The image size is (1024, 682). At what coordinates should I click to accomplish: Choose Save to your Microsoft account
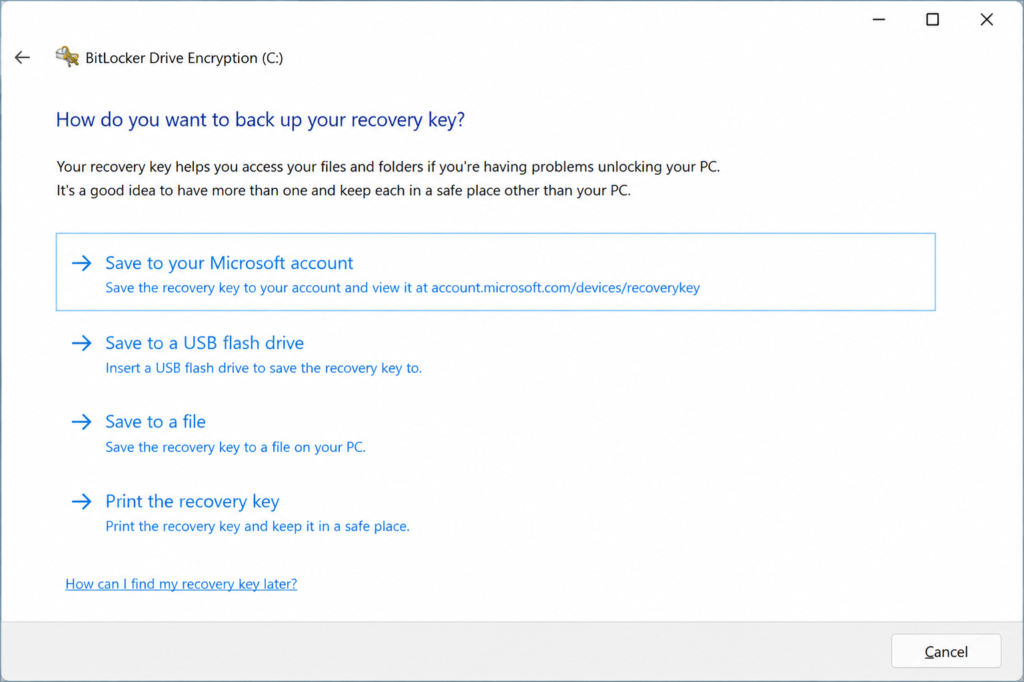pyautogui.click(x=495, y=272)
